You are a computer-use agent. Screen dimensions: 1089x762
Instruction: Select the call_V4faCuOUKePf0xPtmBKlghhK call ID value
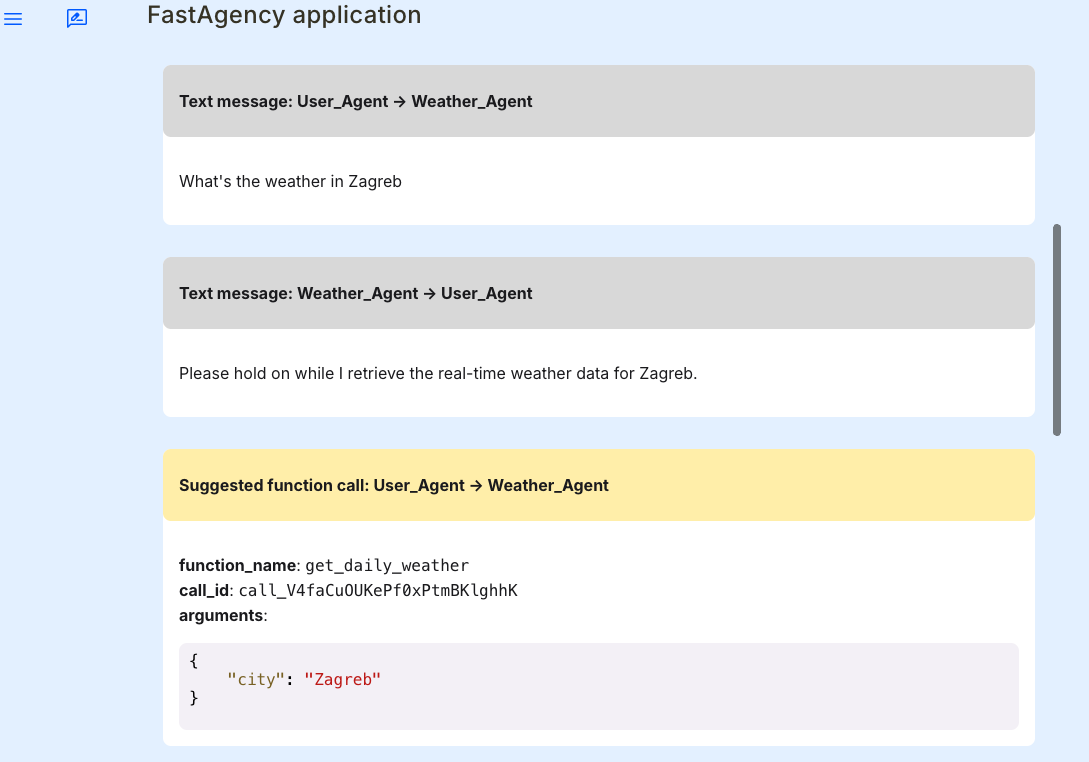(x=378, y=591)
